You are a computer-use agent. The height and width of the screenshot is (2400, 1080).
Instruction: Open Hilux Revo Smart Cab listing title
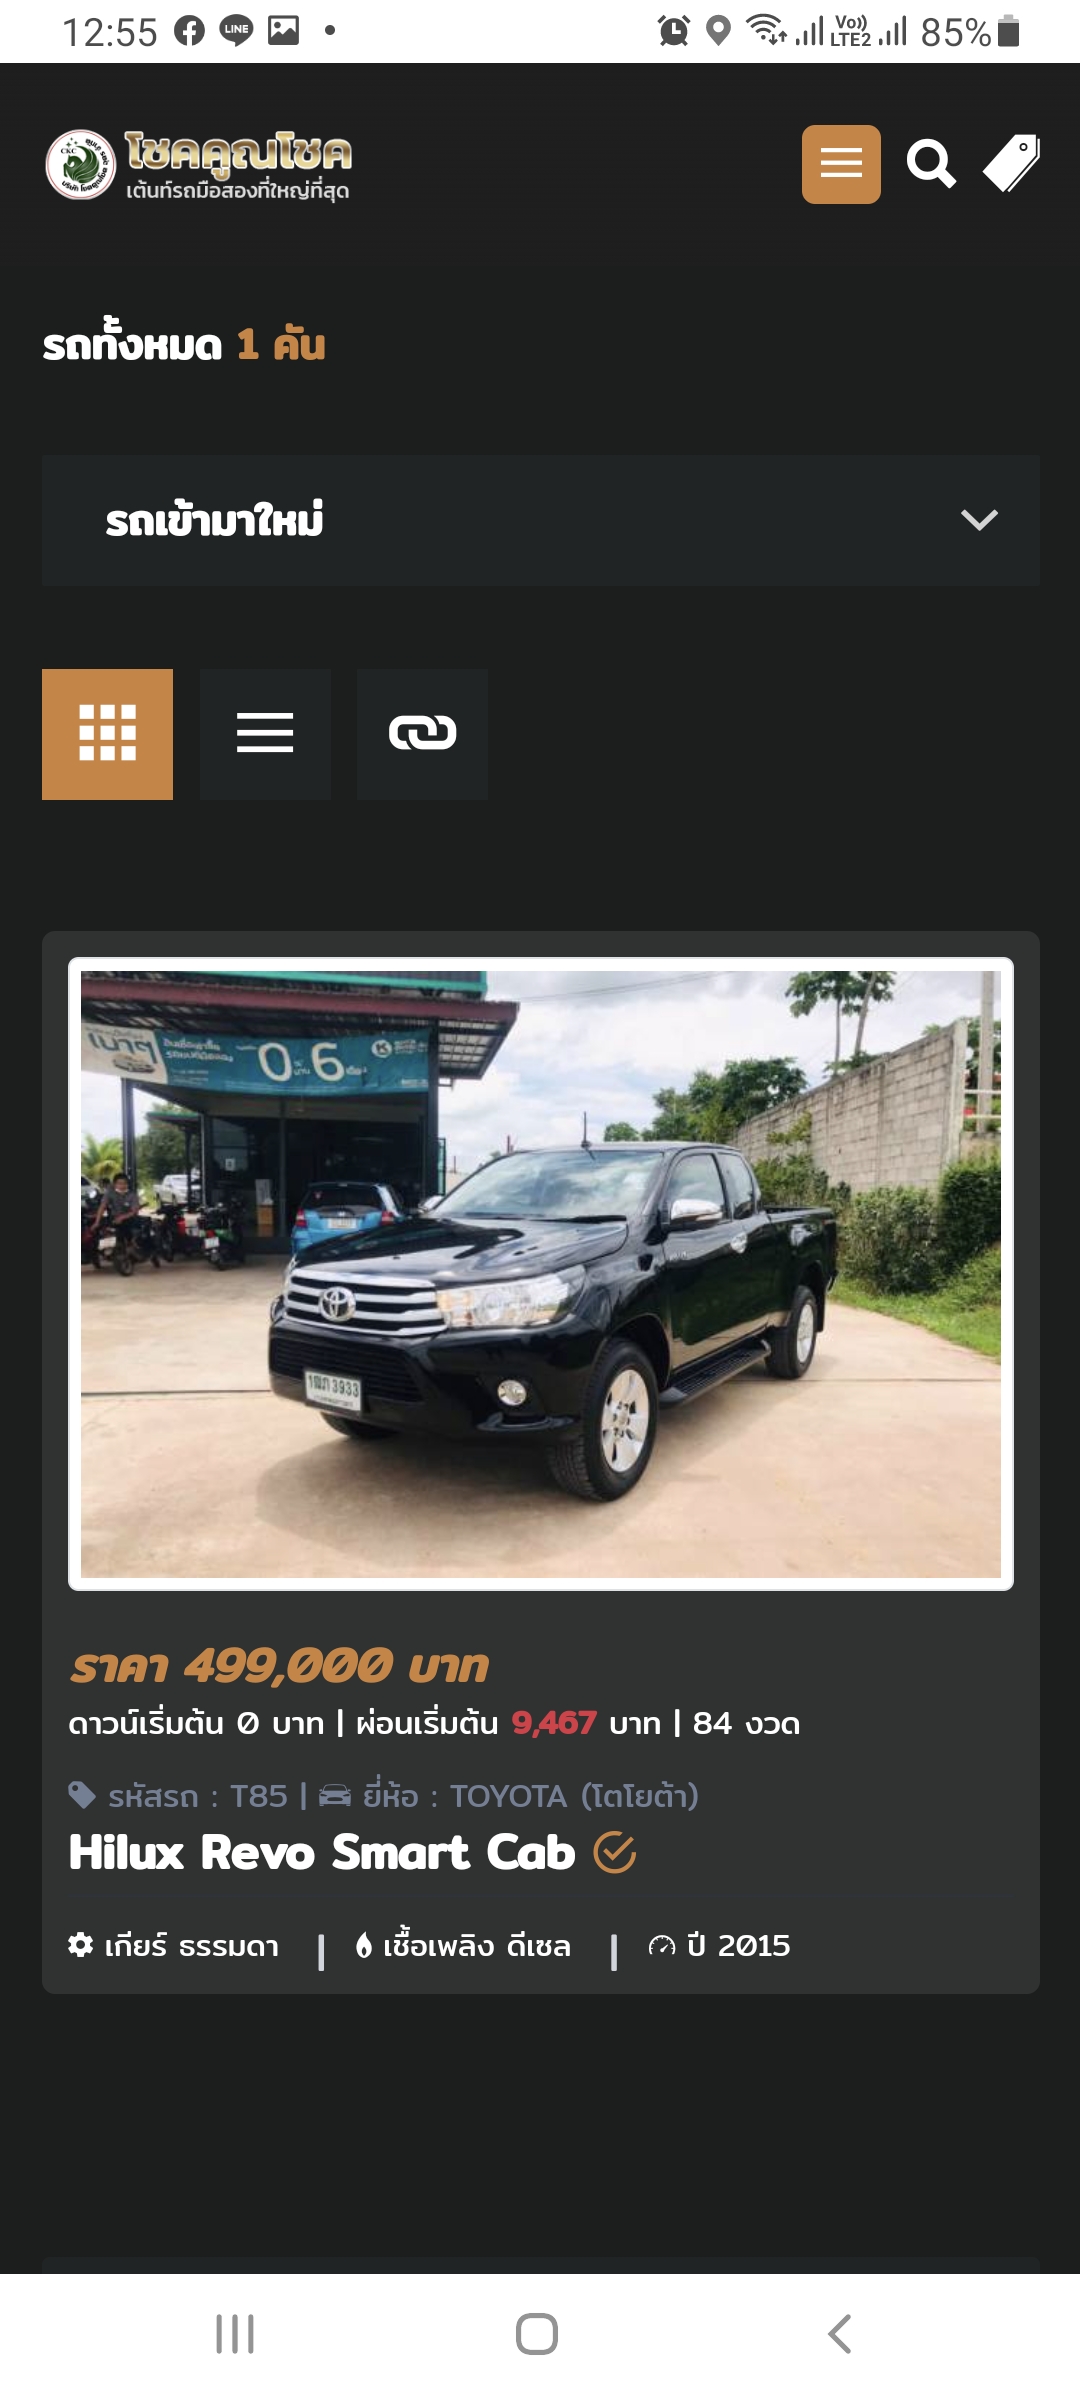[322, 1852]
